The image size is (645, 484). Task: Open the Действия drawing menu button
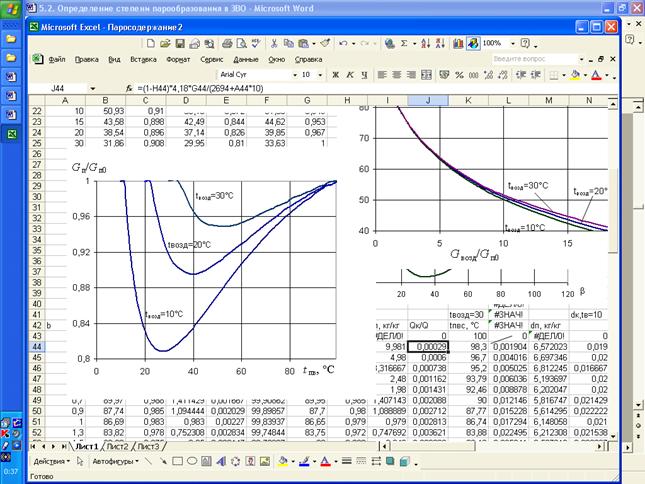(52, 461)
